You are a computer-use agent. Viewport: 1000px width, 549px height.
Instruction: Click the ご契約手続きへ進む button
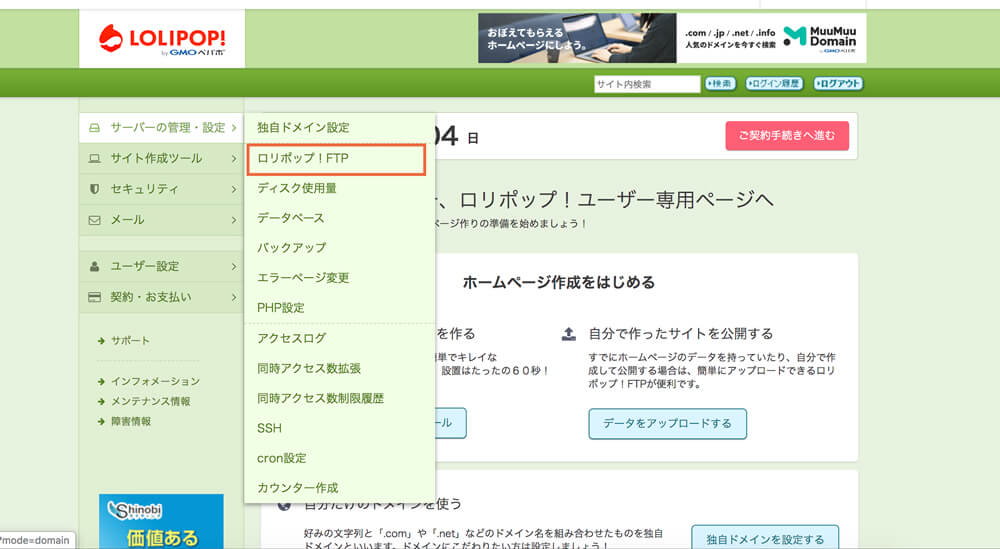click(787, 136)
